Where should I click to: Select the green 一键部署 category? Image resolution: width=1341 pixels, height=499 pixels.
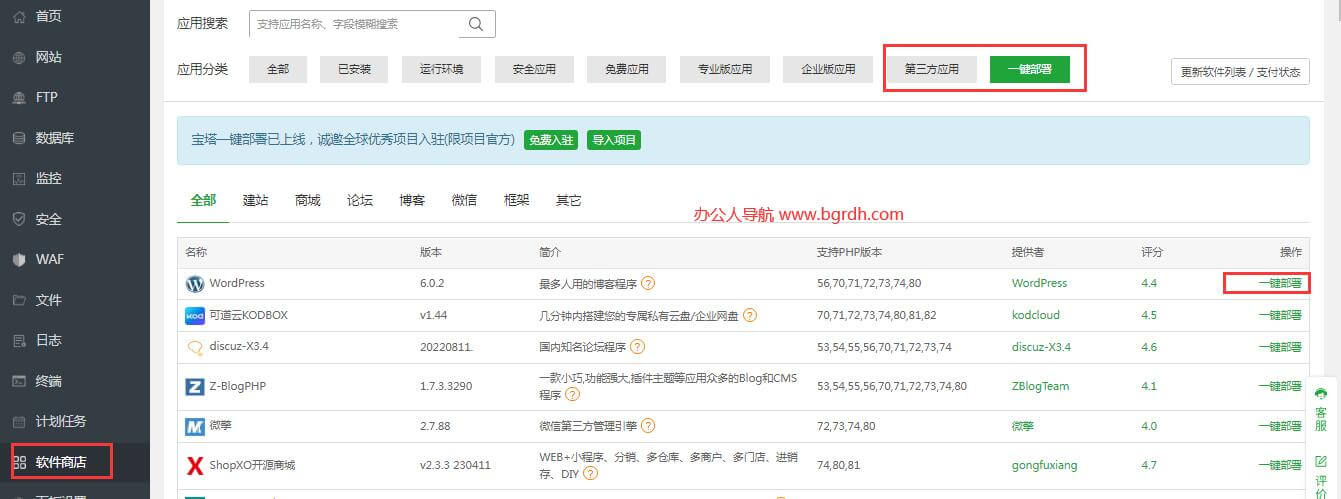pos(1029,69)
